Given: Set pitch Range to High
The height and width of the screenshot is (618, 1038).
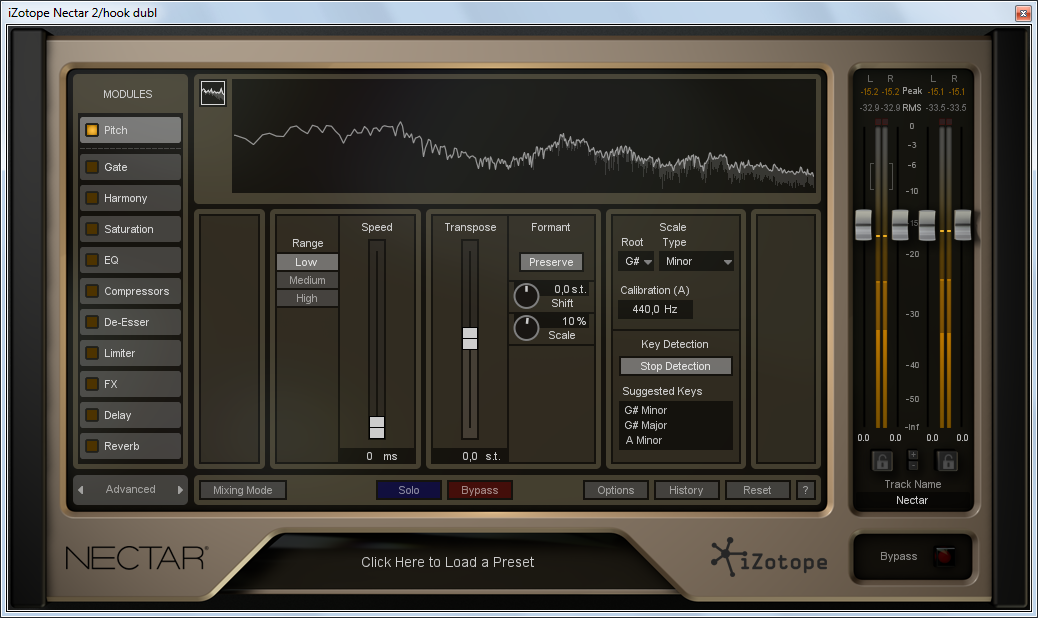Looking at the screenshot, I should pos(307,298).
